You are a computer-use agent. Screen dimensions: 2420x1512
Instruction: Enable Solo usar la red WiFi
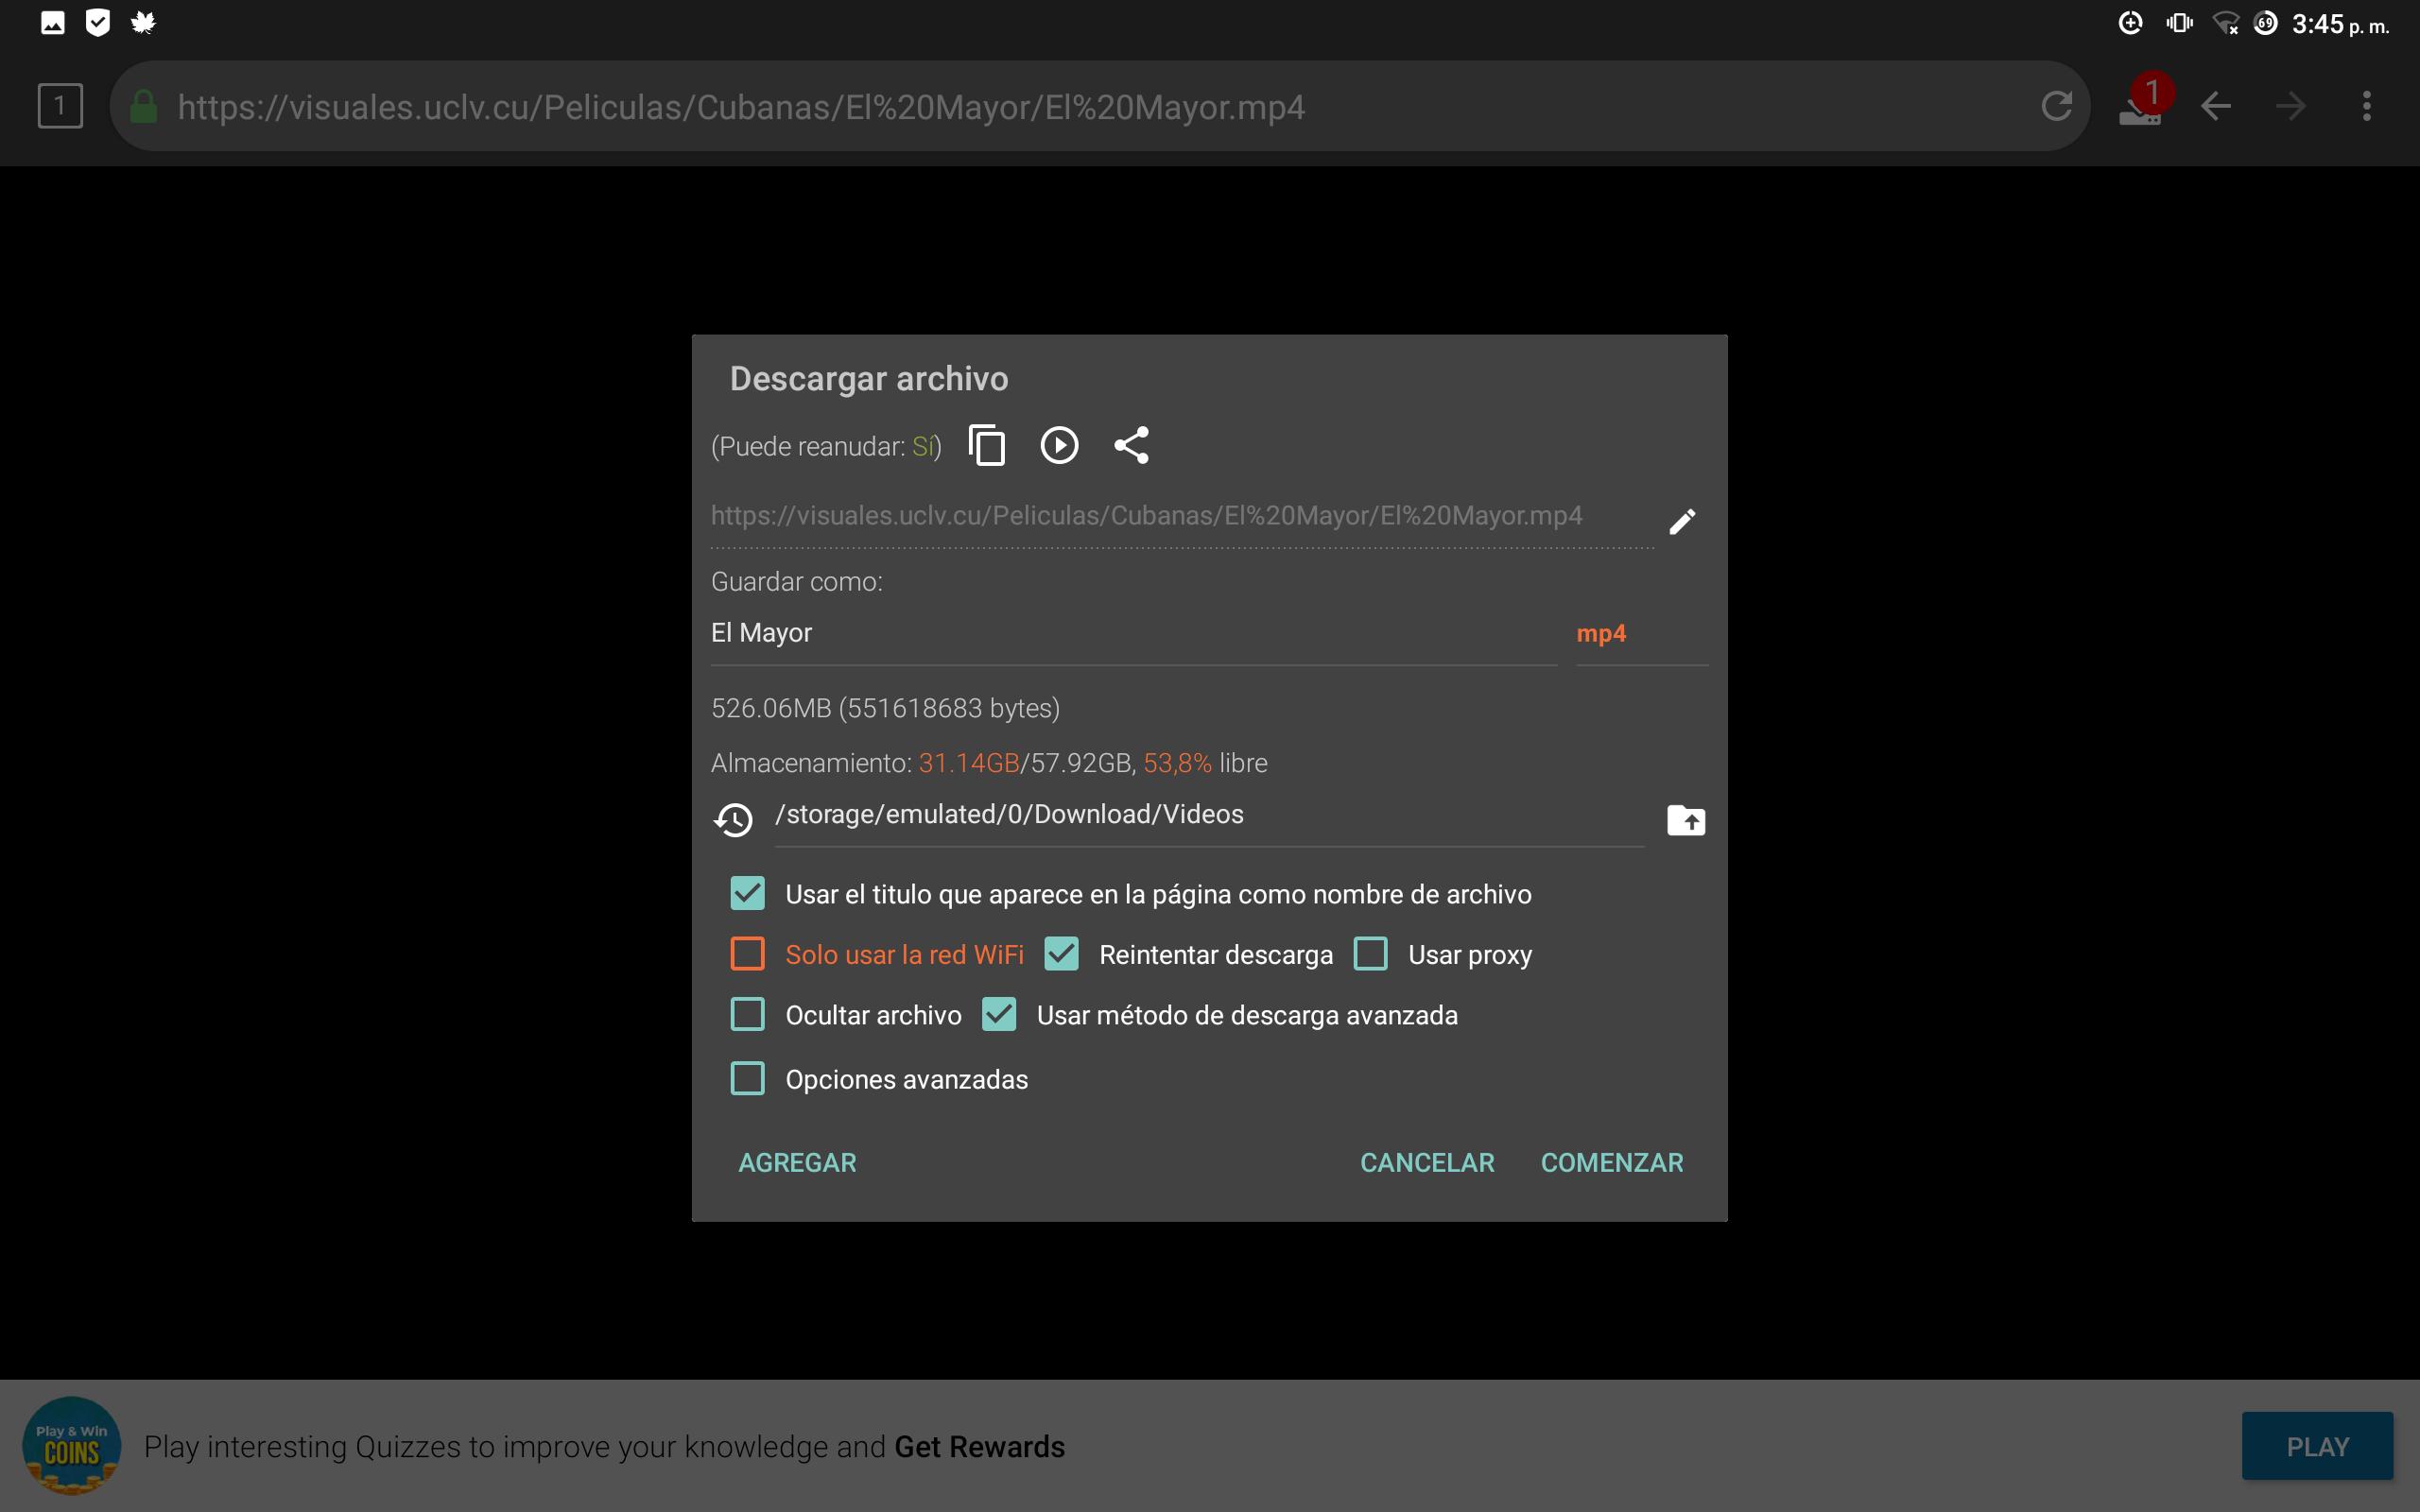tap(747, 954)
